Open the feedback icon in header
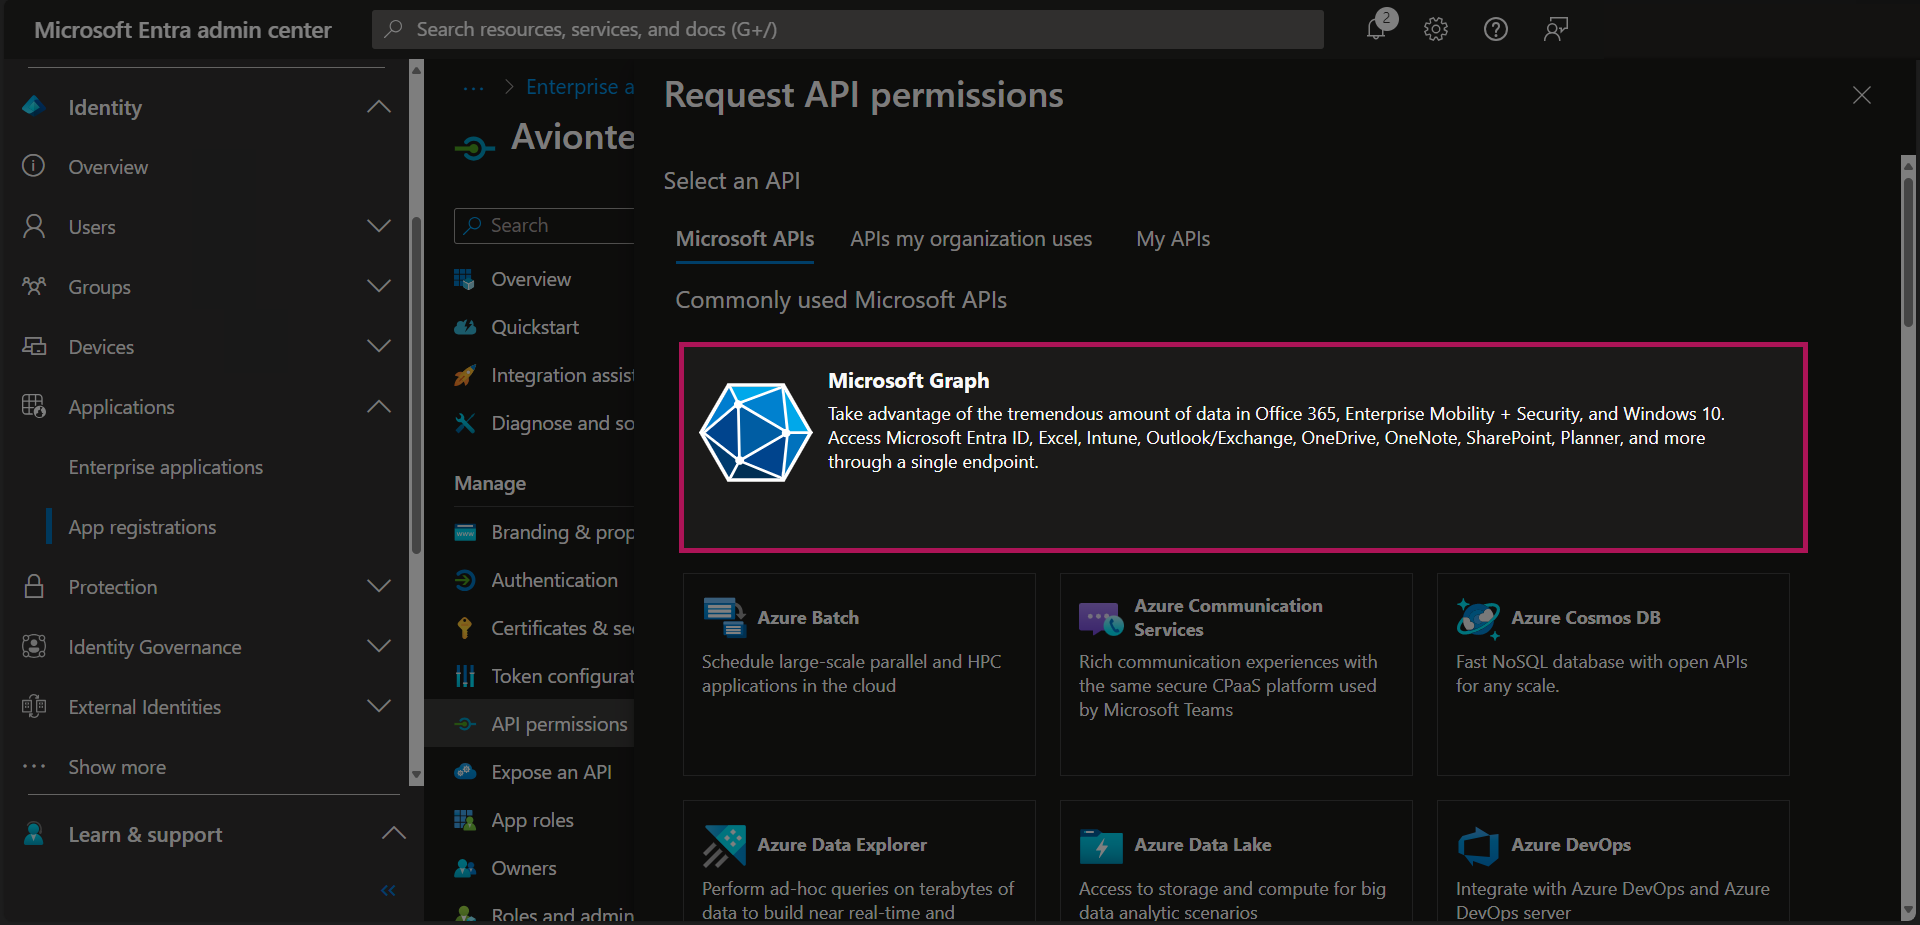 (1555, 29)
